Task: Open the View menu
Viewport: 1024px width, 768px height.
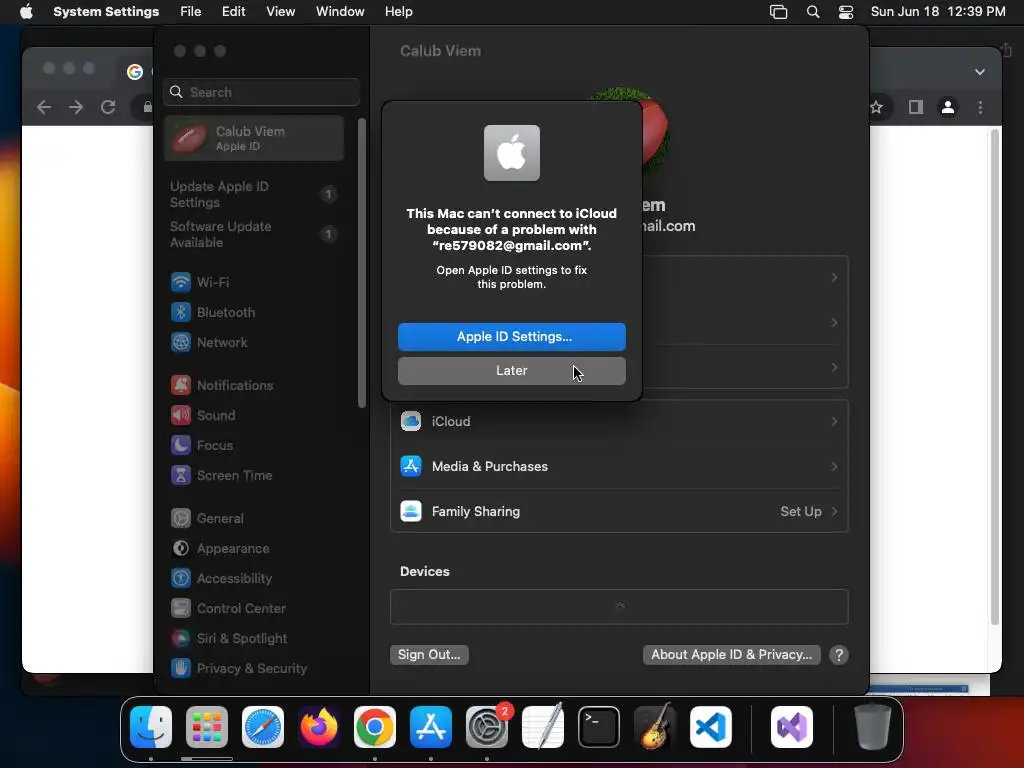Action: click(x=280, y=12)
